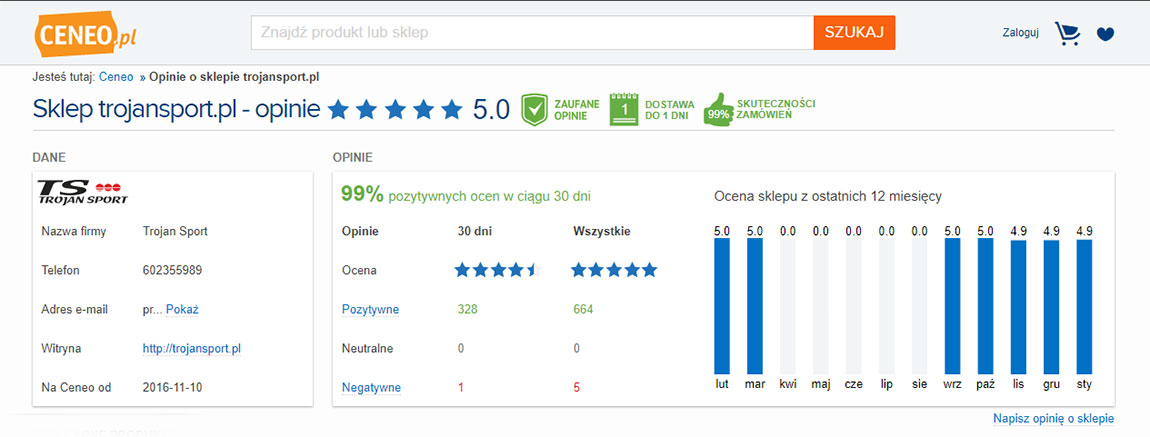The width and height of the screenshot is (1150, 437).
Task: Reveal the e-mail address with Pokaż
Action: click(x=183, y=309)
